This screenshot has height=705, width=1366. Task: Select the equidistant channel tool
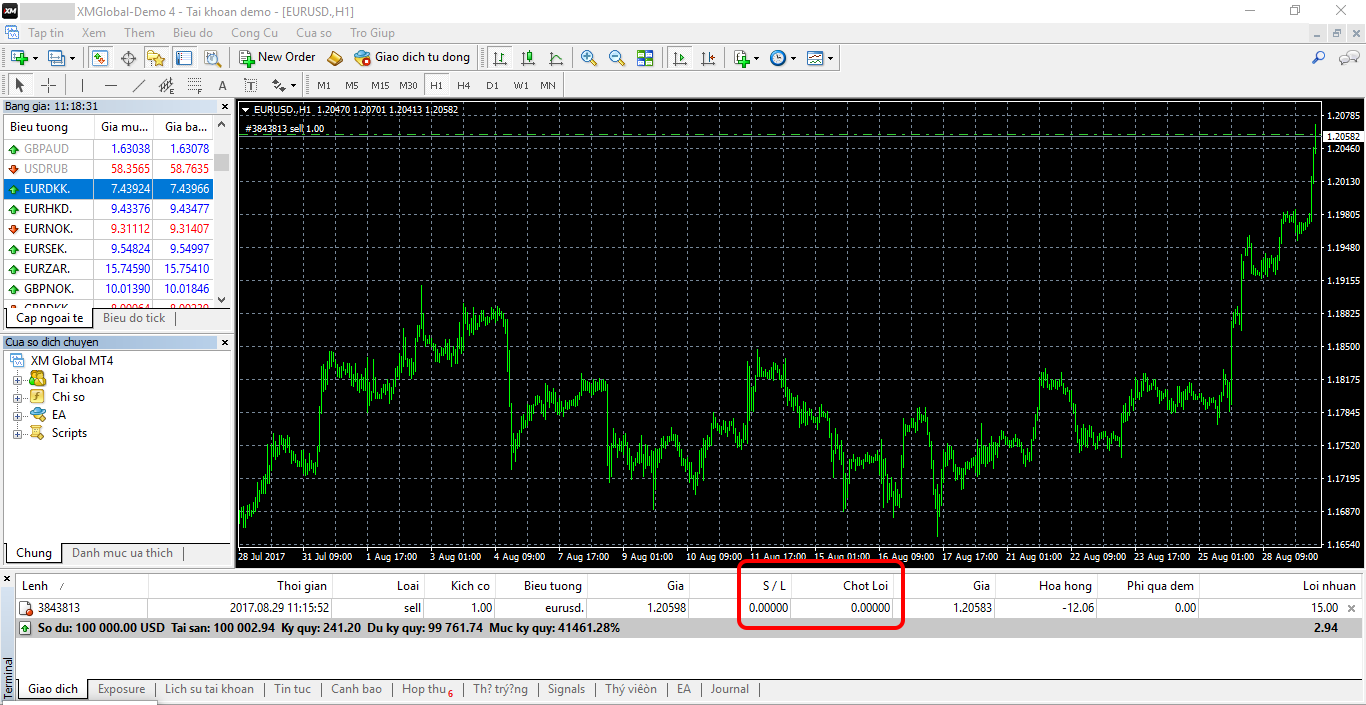[167, 85]
